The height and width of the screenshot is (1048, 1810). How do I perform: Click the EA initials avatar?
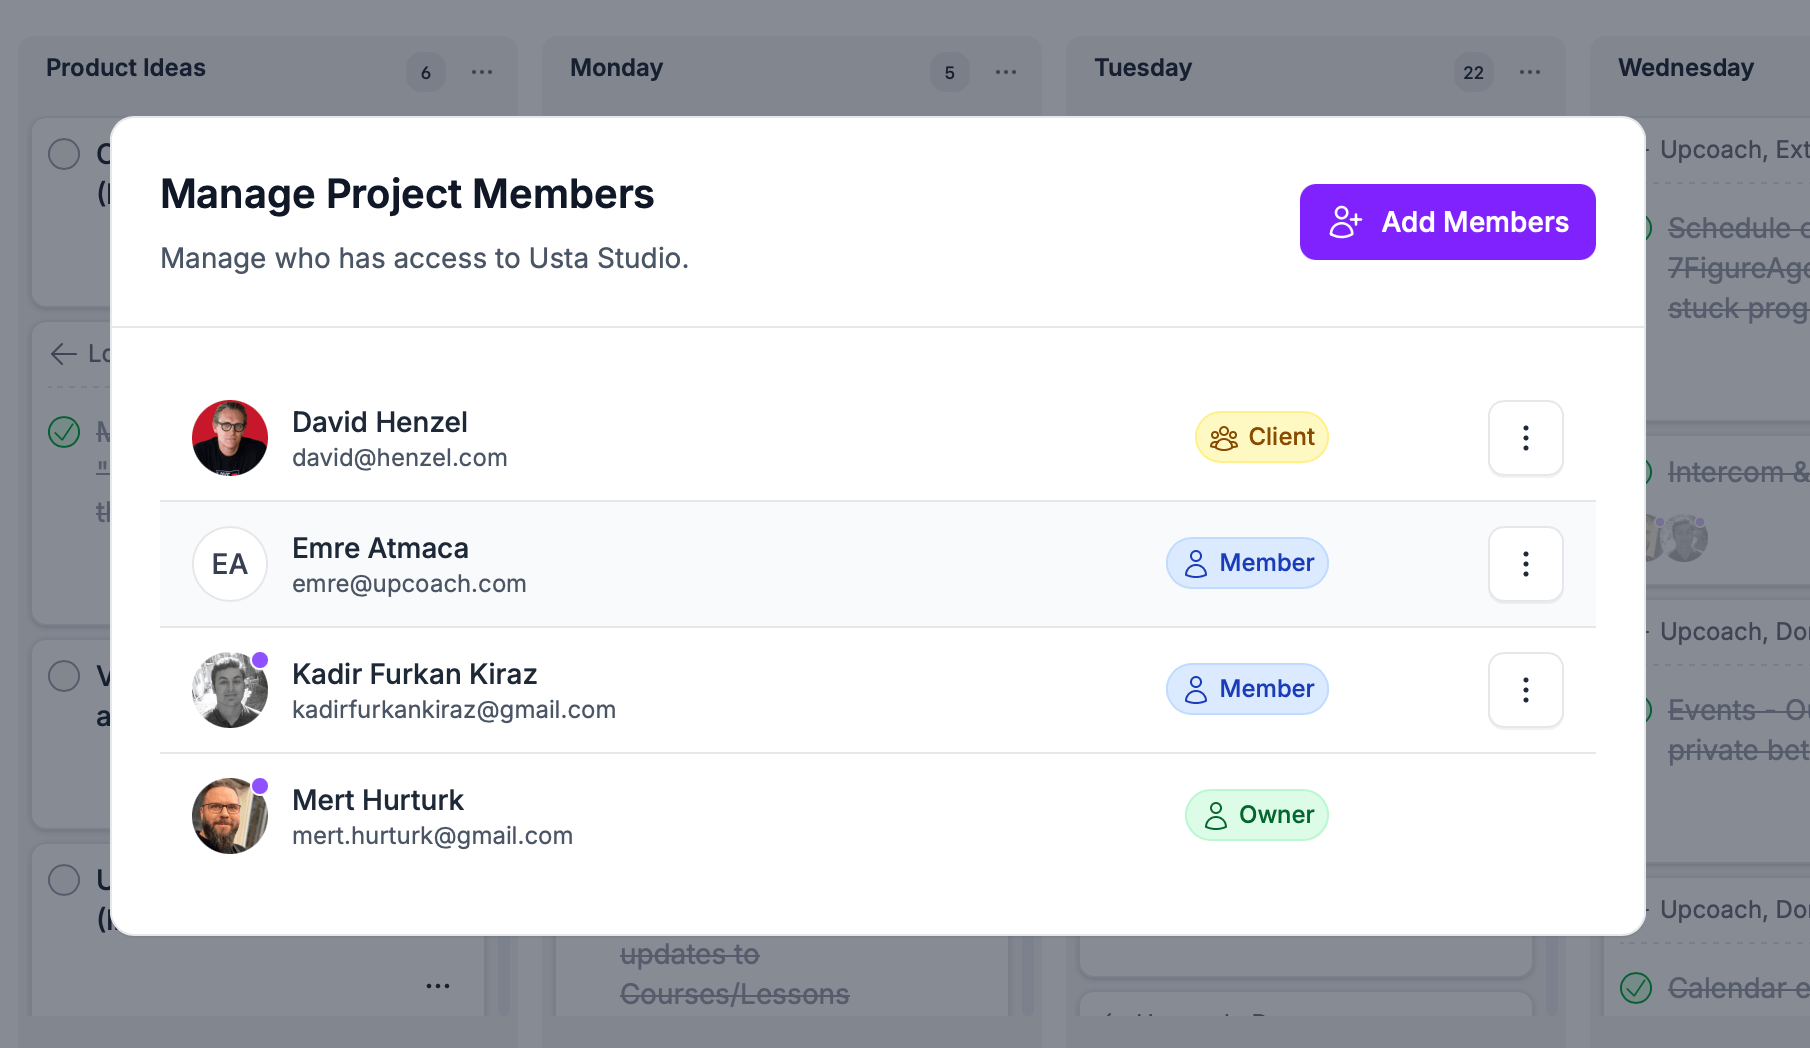tap(230, 564)
